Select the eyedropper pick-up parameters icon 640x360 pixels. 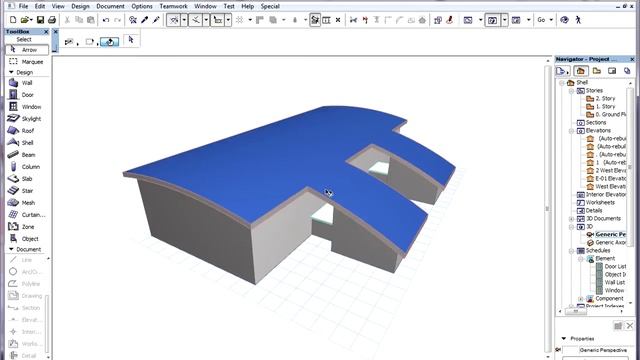144,20
